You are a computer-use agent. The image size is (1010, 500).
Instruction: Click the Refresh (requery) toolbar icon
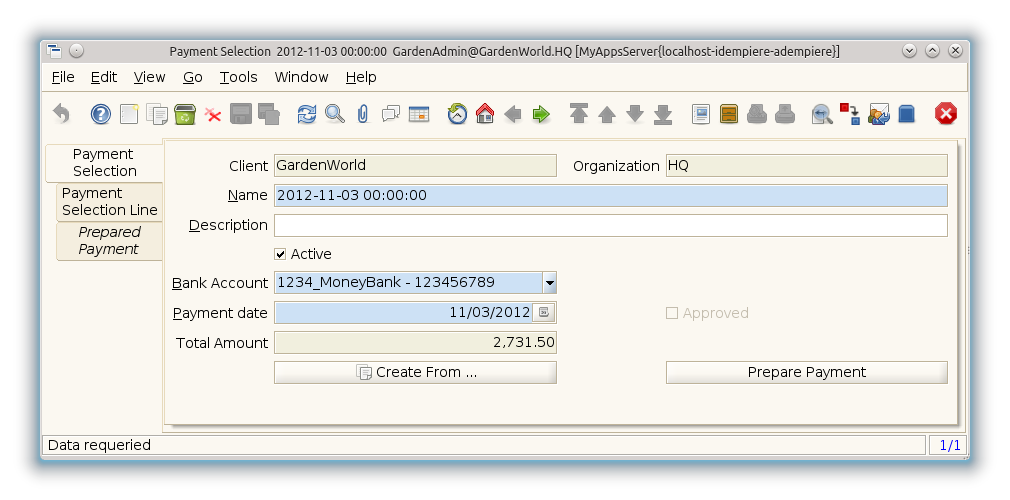307,114
